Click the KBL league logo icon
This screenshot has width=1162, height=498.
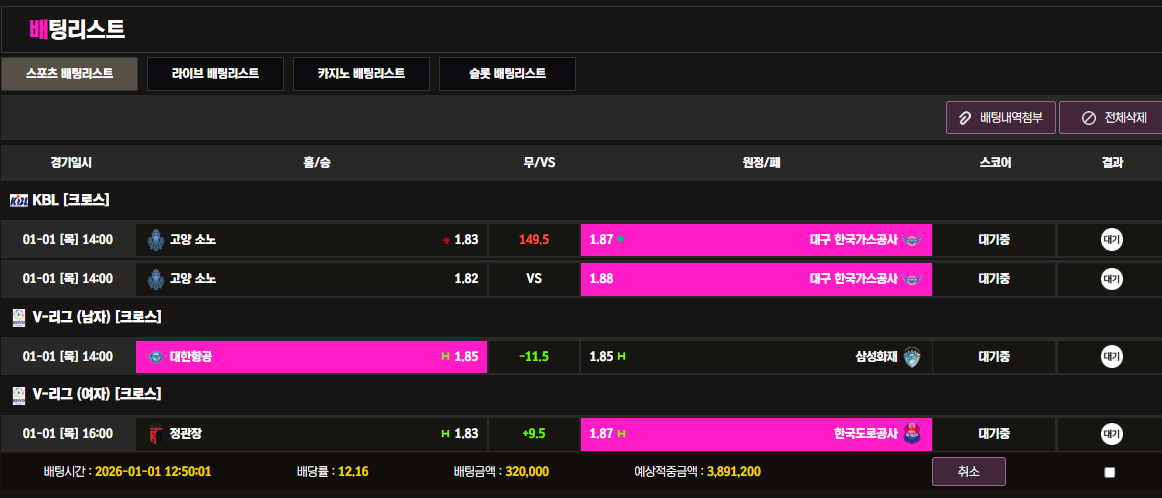(x=18, y=200)
